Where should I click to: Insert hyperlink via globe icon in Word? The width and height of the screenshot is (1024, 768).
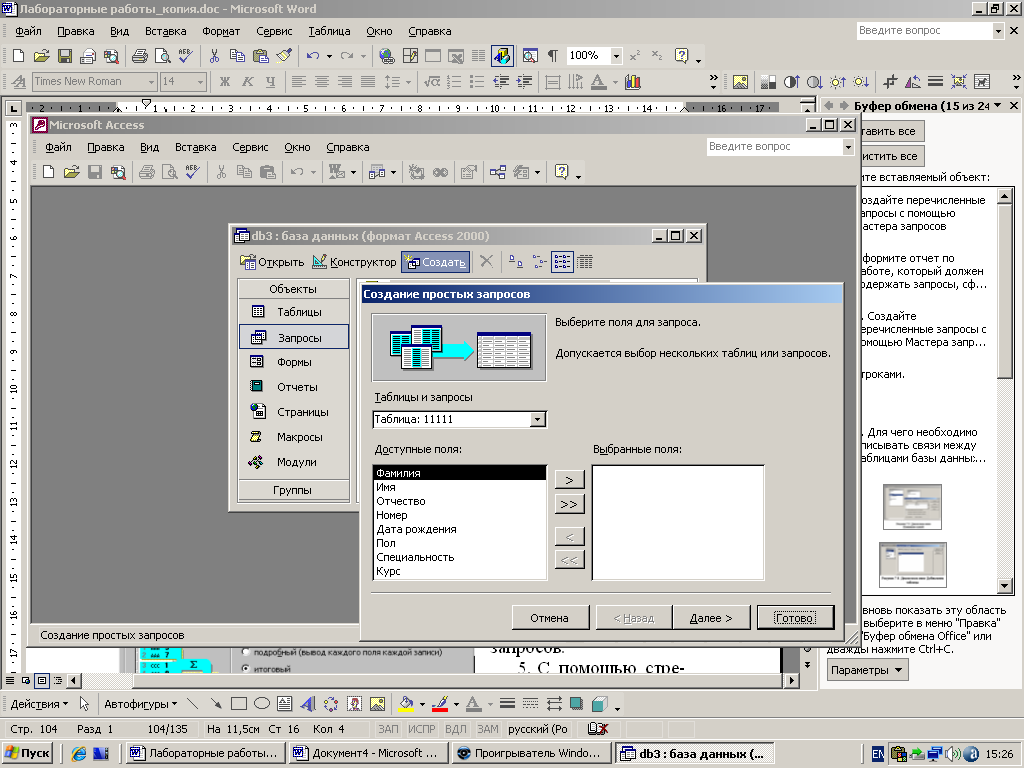387,56
